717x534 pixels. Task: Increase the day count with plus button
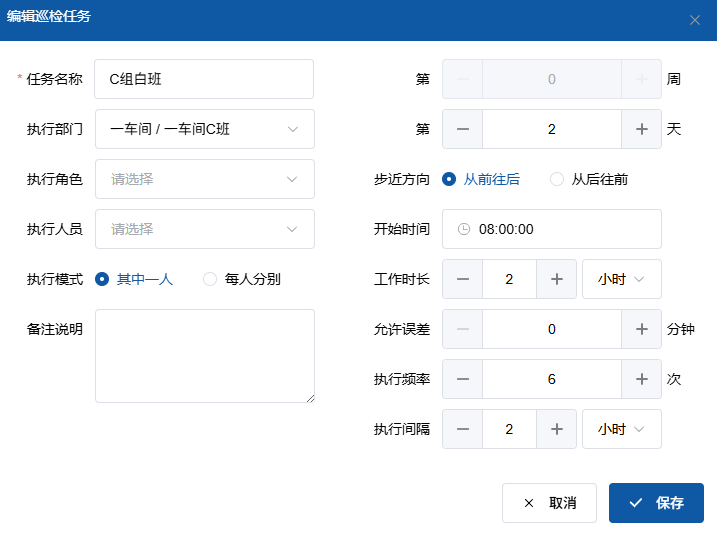tap(641, 129)
